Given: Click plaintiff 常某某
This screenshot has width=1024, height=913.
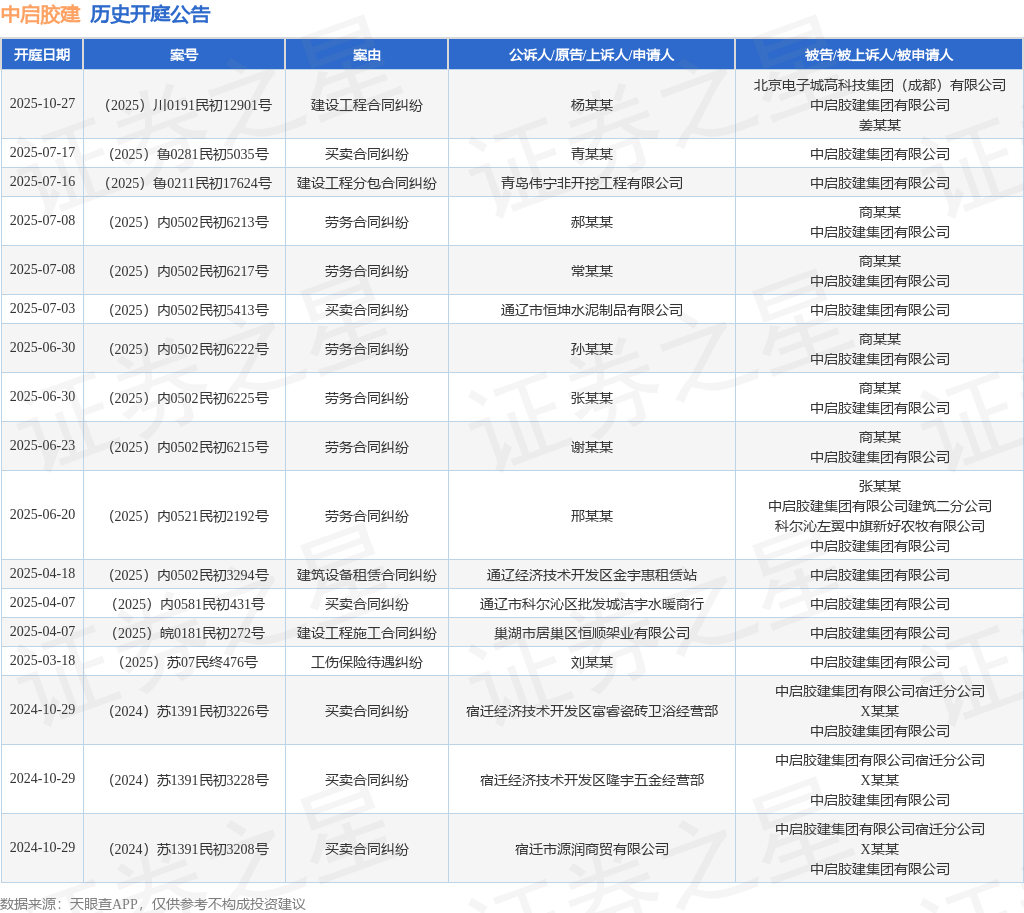Looking at the screenshot, I should 592,271.
